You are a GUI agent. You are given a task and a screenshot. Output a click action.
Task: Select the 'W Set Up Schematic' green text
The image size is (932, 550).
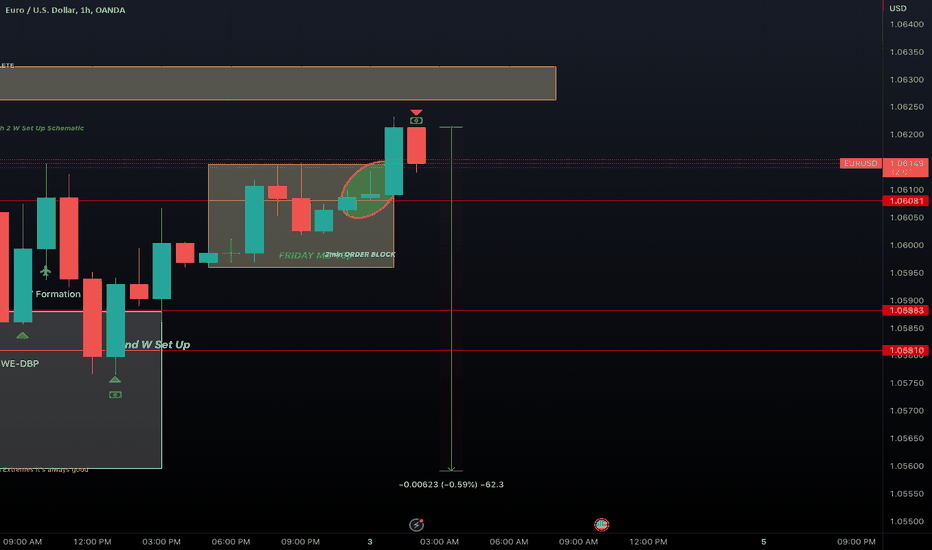click(x=46, y=128)
